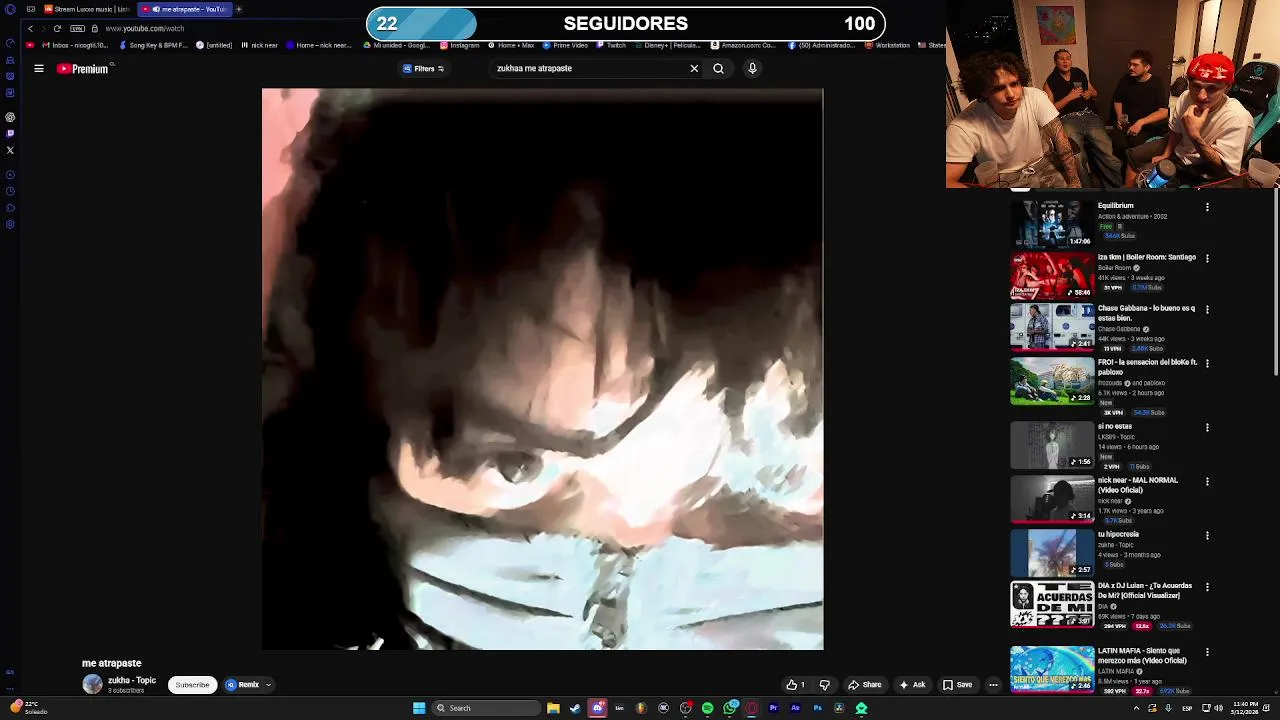This screenshot has height=720, width=1280.
Task: Reload the current page
Action: 57,29
